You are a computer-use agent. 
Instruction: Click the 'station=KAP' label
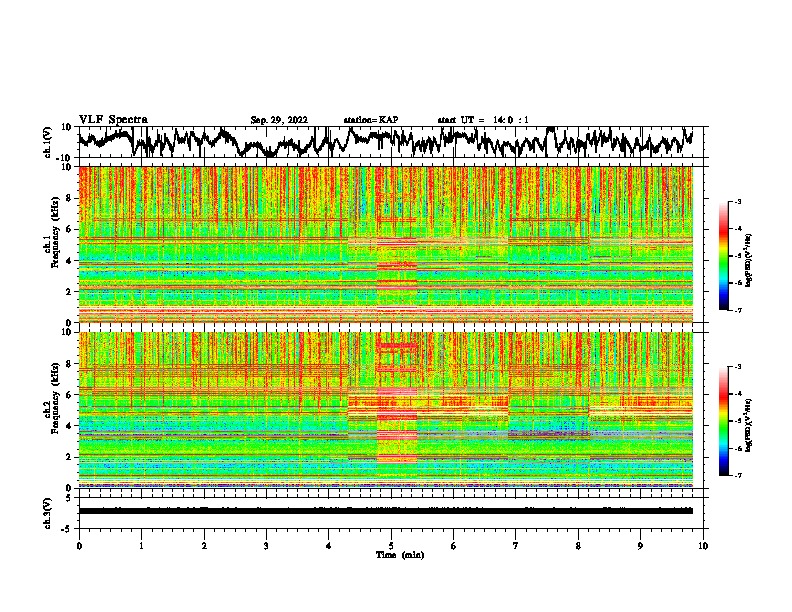[371, 120]
